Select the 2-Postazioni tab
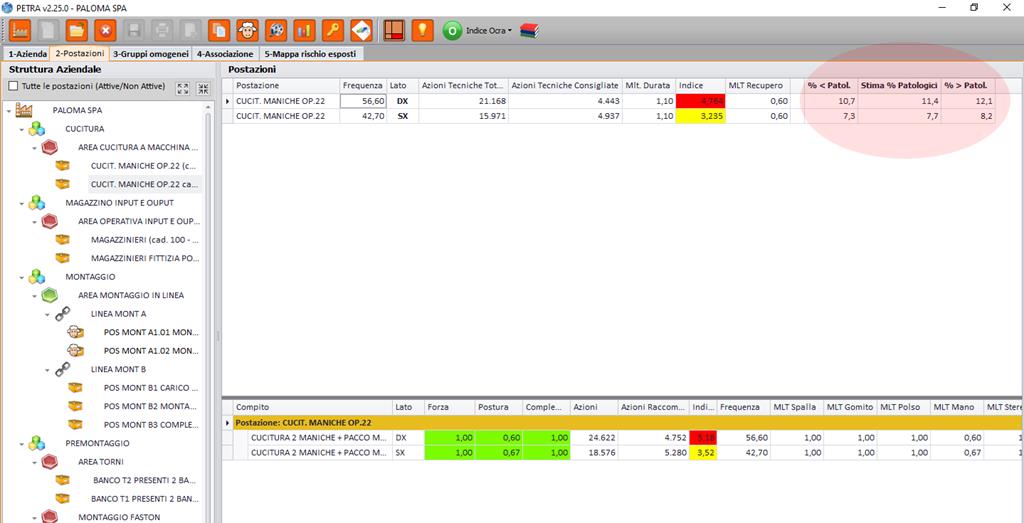Image resolution: width=1024 pixels, height=523 pixels. pos(80,54)
